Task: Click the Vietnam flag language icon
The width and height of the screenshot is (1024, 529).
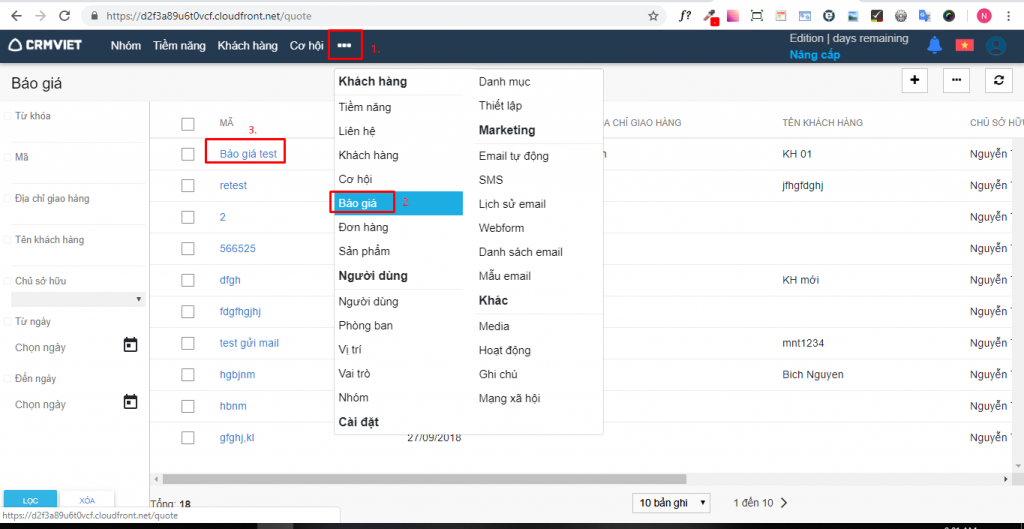Action: [964, 45]
